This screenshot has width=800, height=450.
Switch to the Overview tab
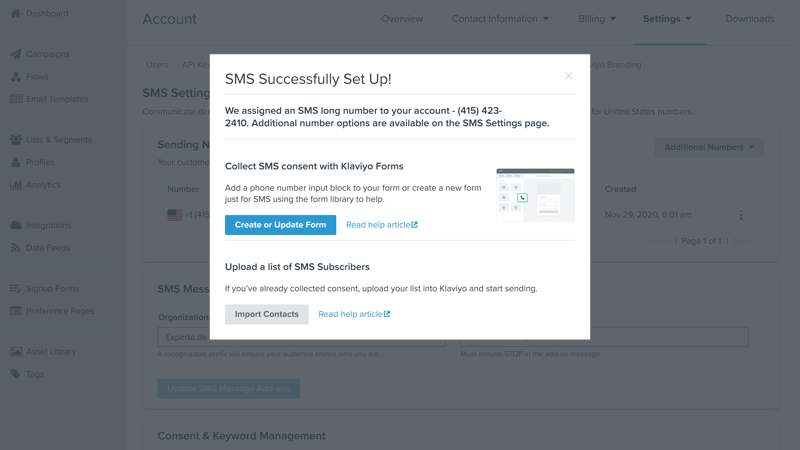(x=402, y=19)
